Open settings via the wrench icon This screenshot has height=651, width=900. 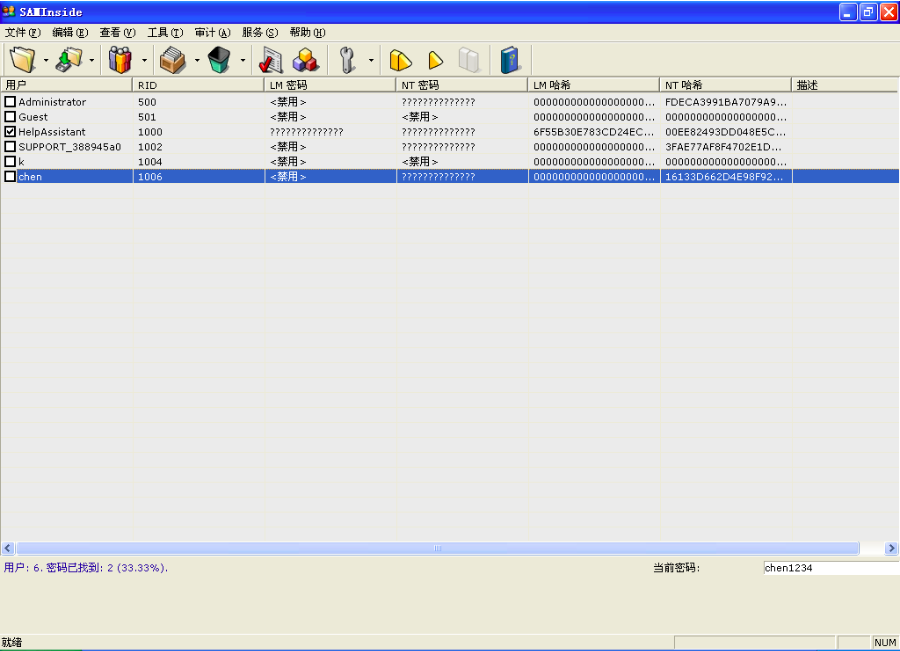click(347, 59)
